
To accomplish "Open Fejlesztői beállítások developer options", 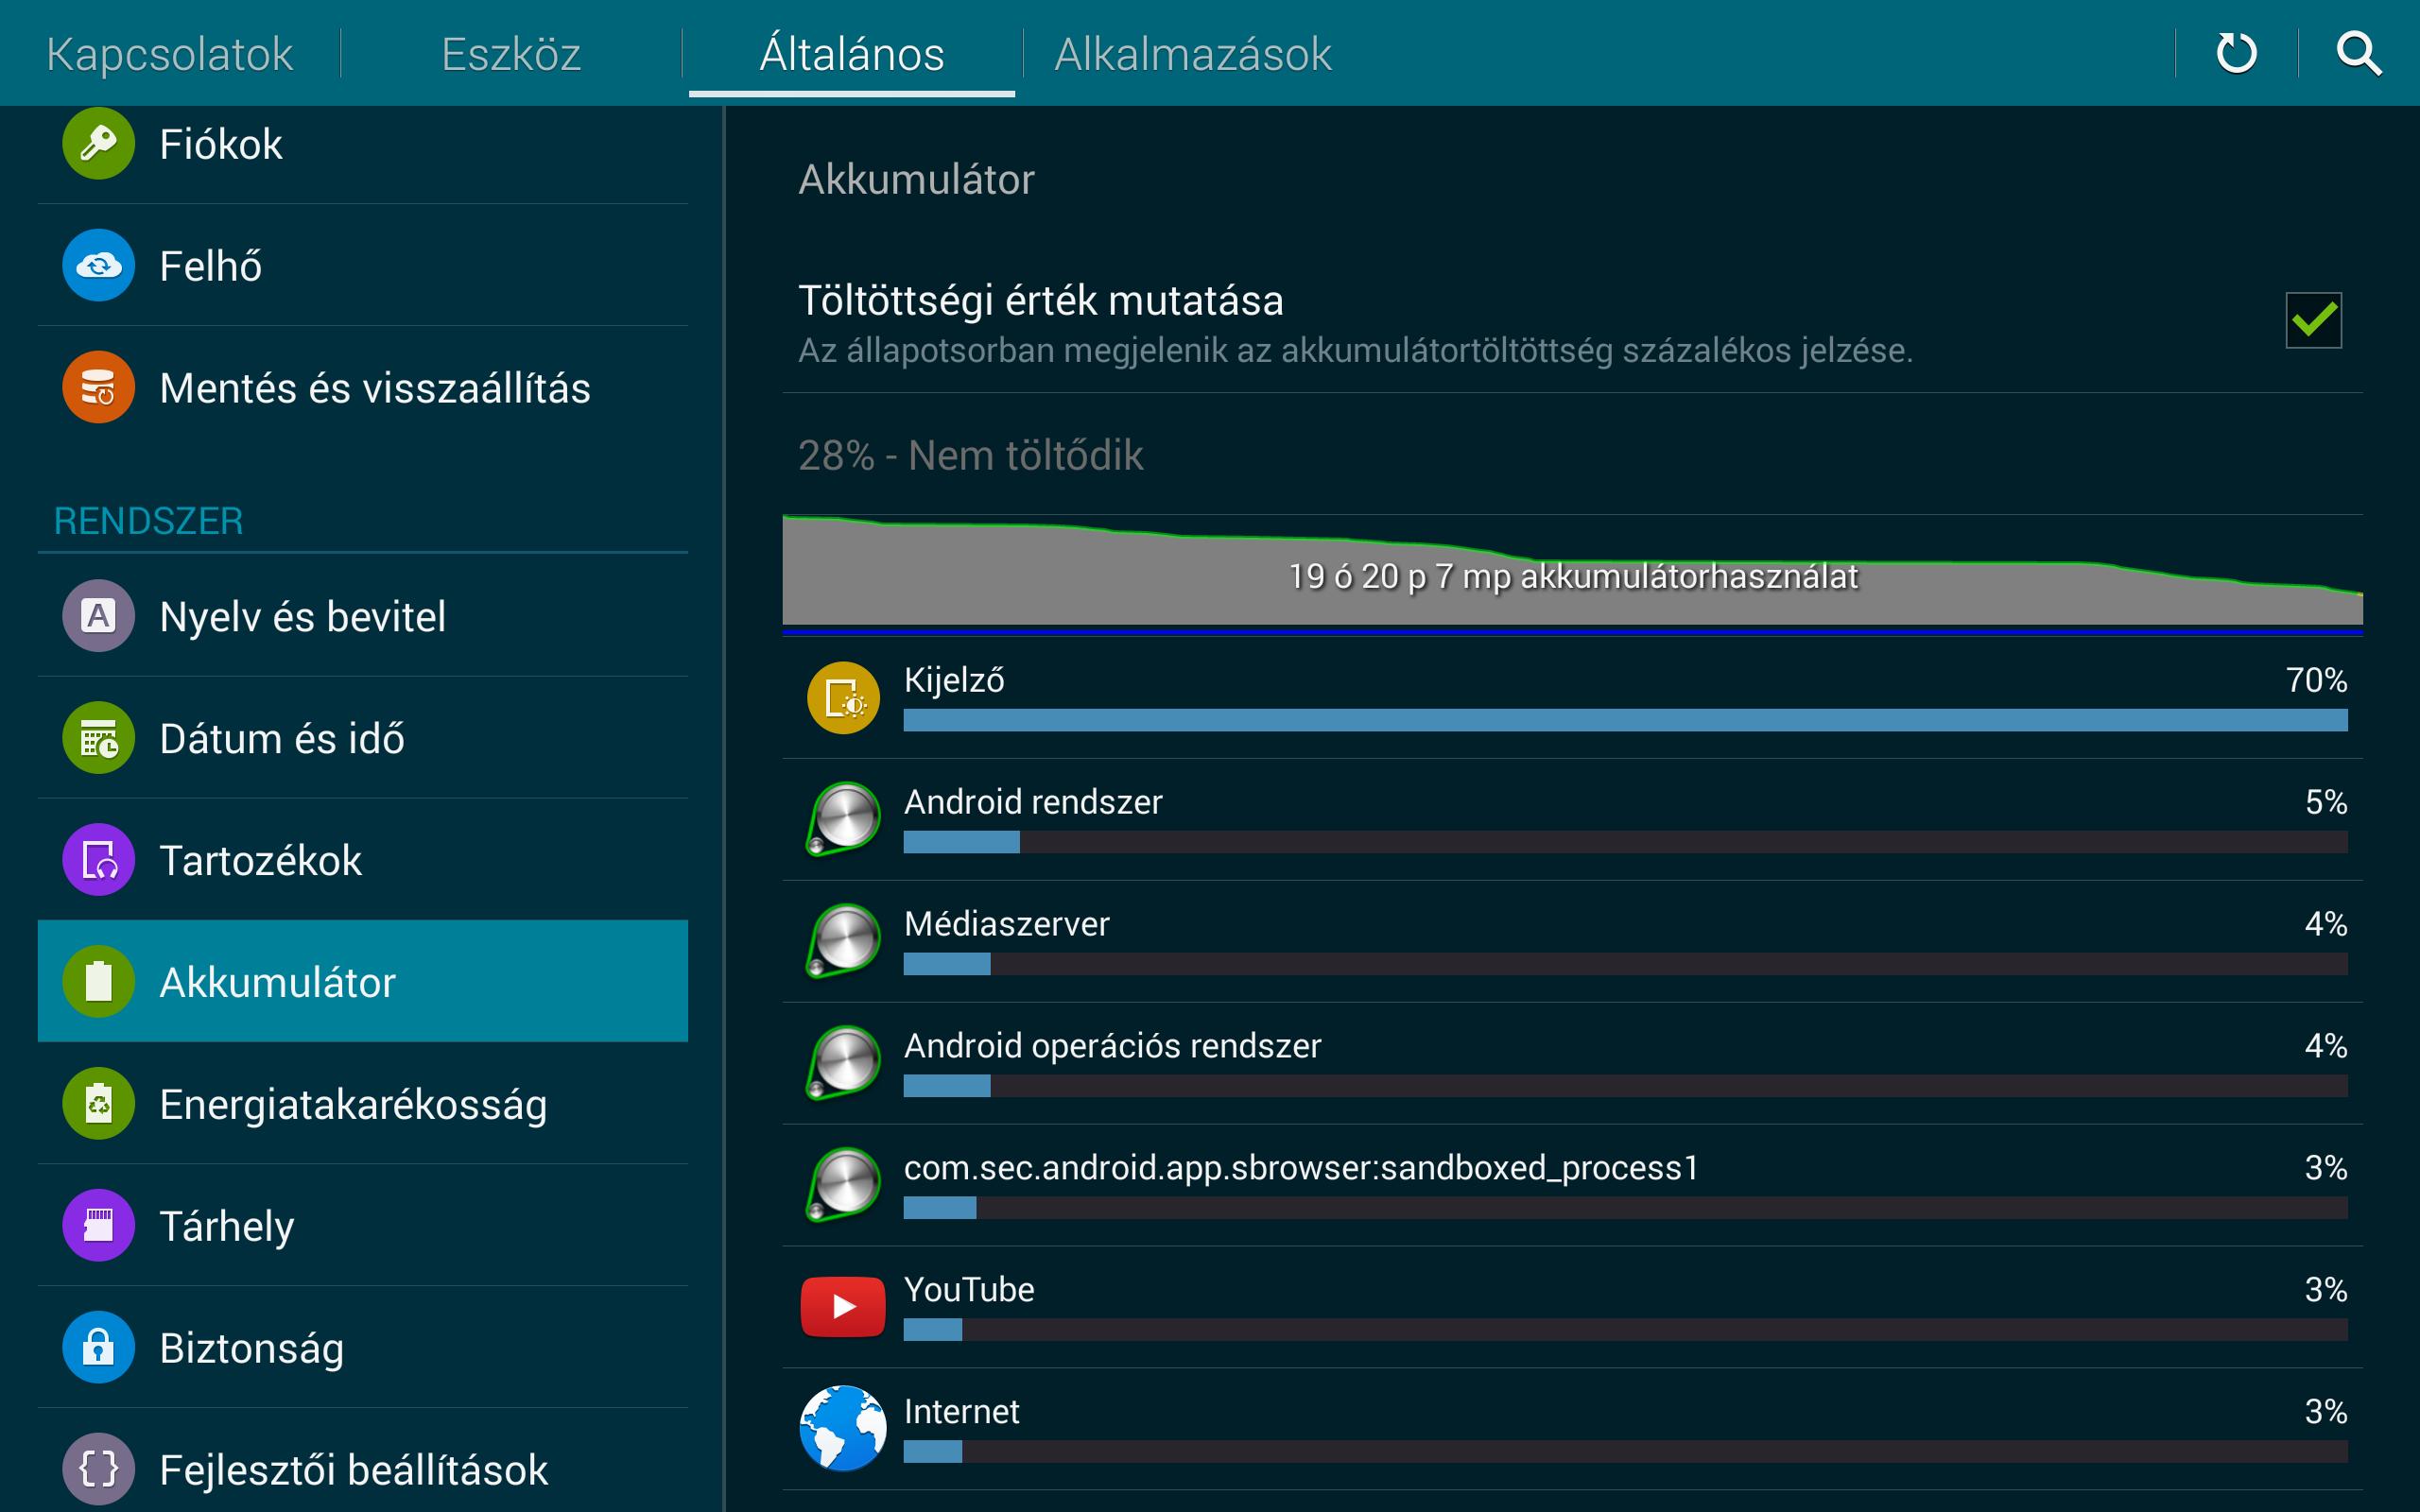I will tap(352, 1469).
